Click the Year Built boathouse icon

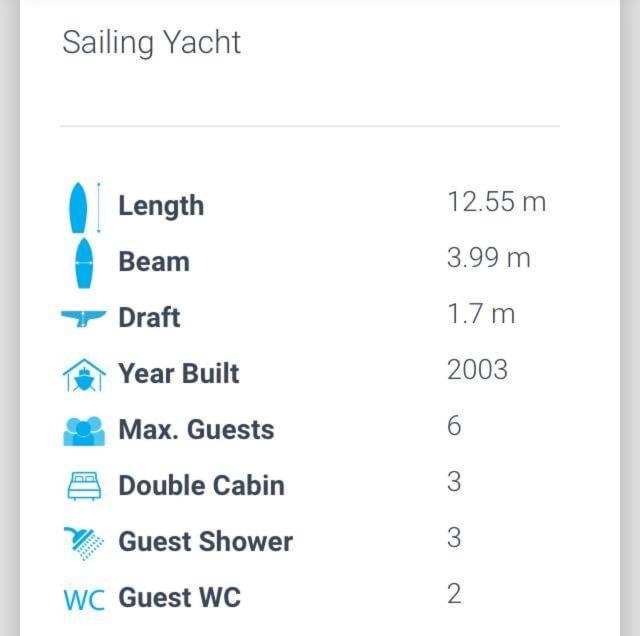click(x=84, y=375)
